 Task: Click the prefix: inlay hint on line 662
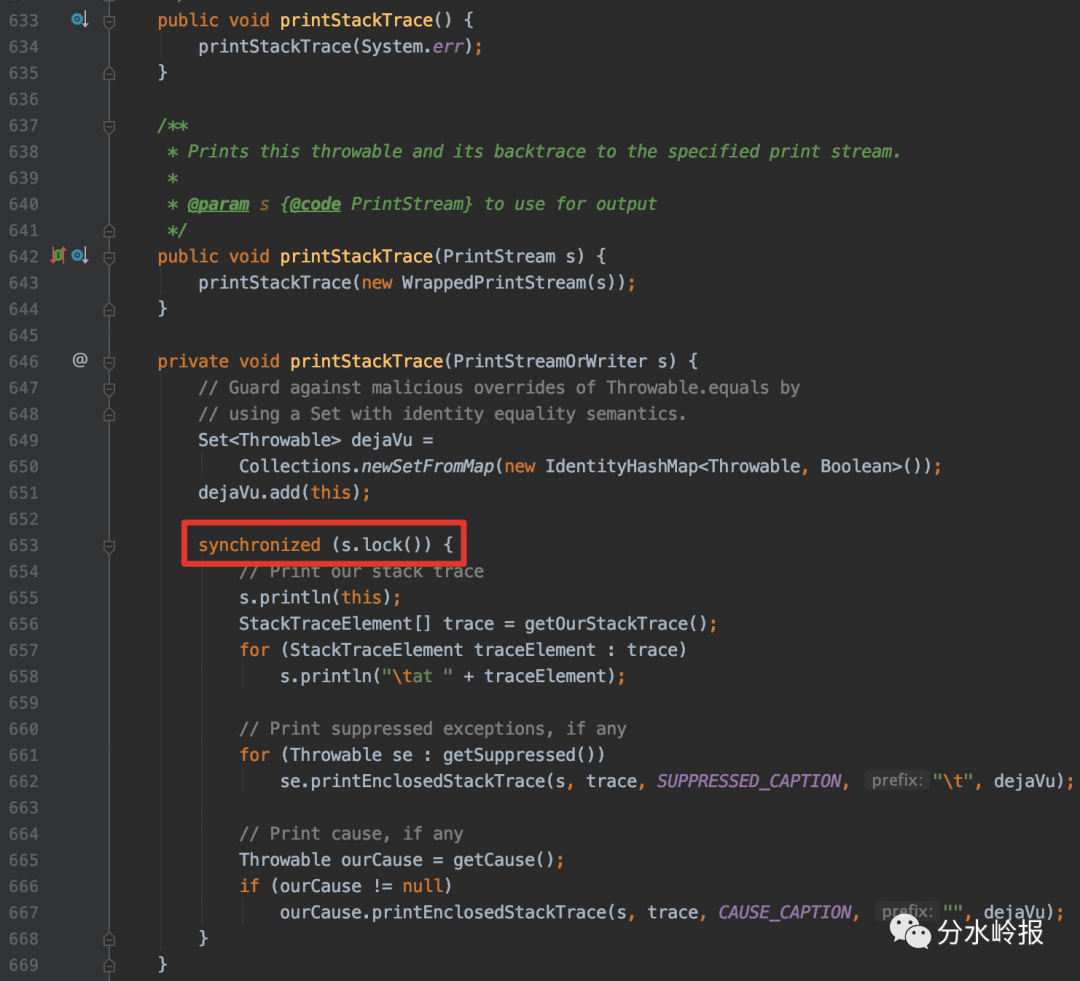click(897, 781)
